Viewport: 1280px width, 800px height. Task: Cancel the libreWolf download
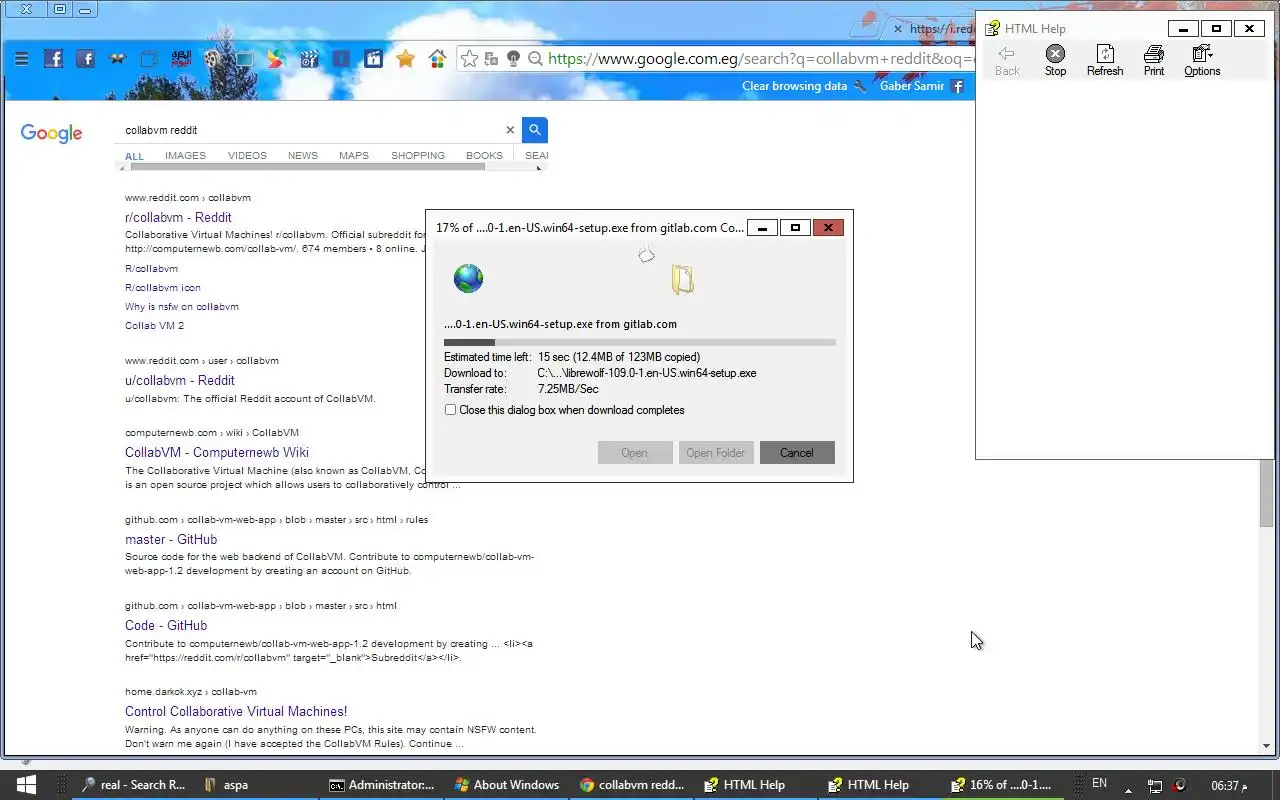797,453
